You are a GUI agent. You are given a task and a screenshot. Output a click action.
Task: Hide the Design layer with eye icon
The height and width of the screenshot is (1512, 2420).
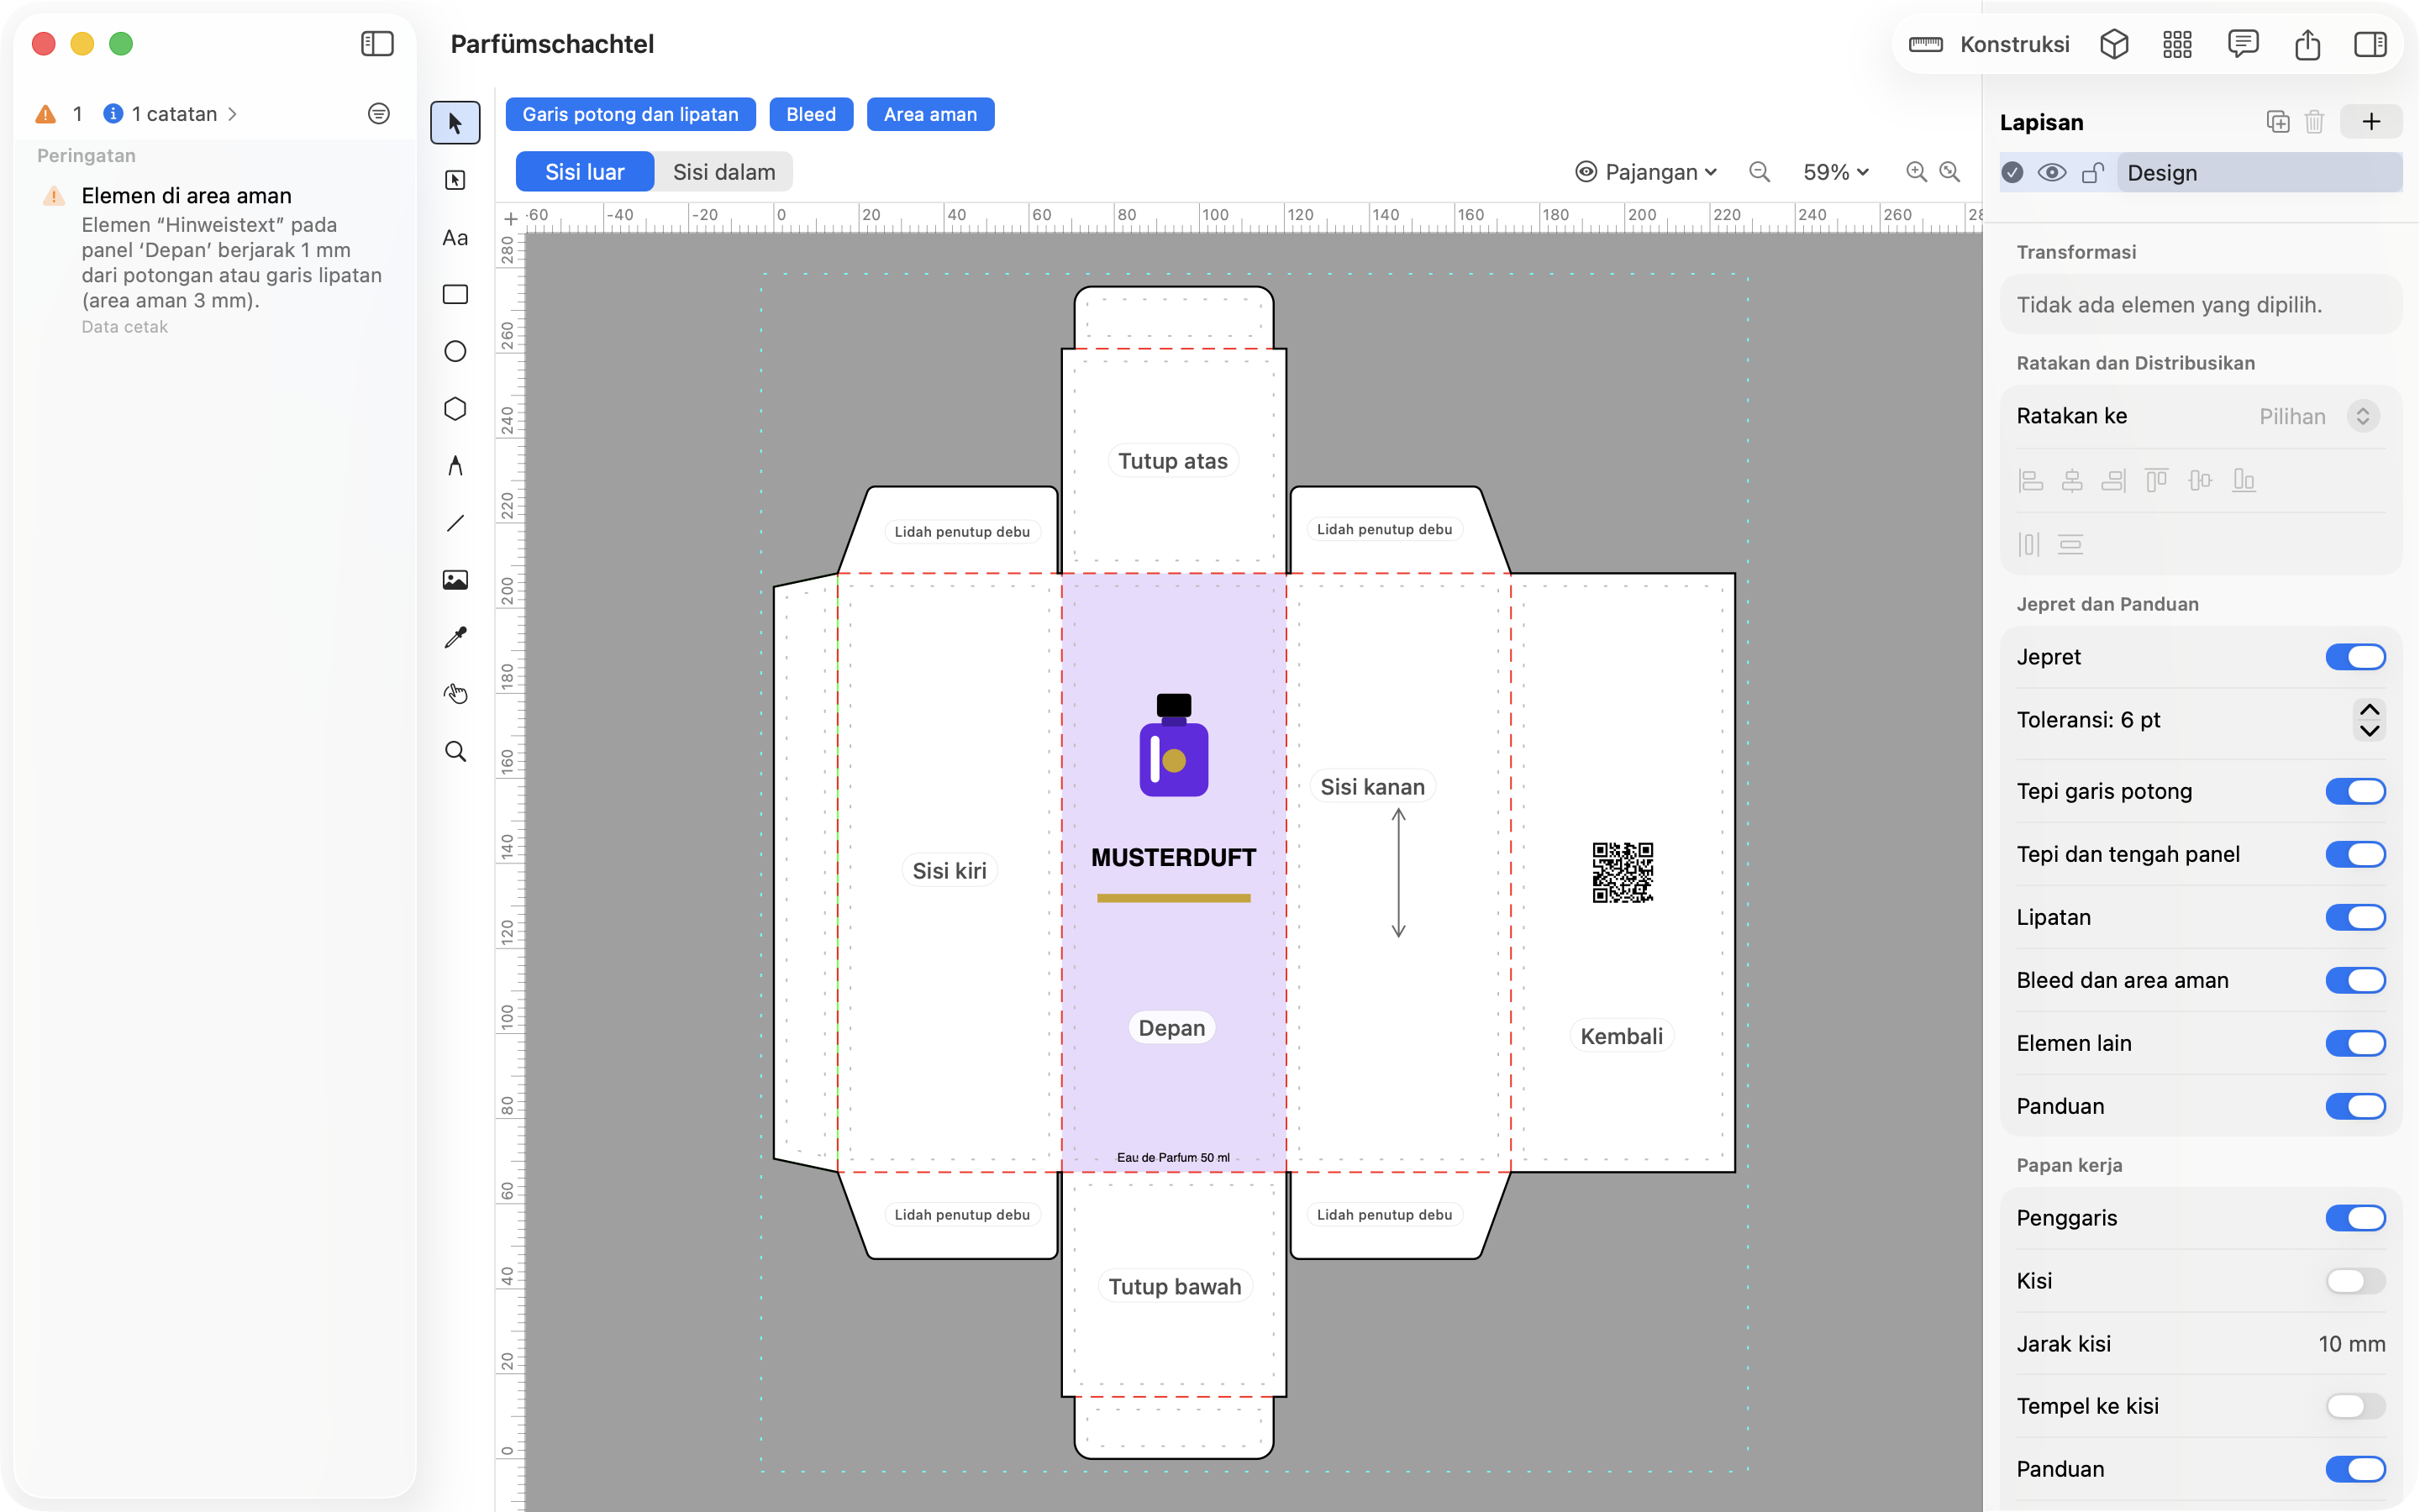2052,173
